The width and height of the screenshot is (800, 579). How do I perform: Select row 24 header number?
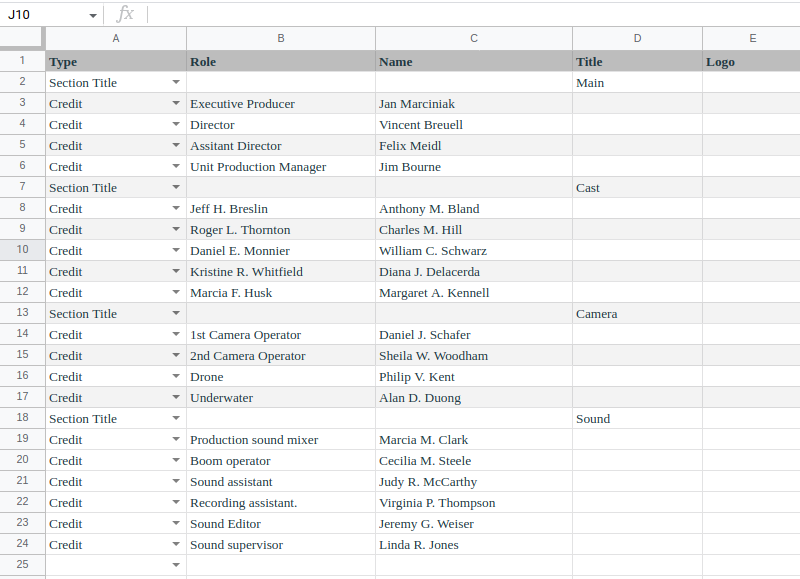tap(22, 543)
